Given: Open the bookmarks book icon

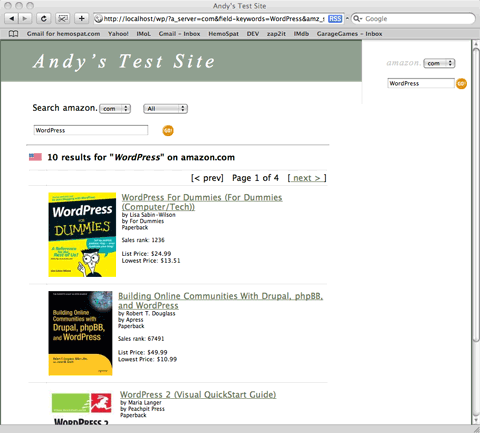Looking at the screenshot, I should coord(13,34).
